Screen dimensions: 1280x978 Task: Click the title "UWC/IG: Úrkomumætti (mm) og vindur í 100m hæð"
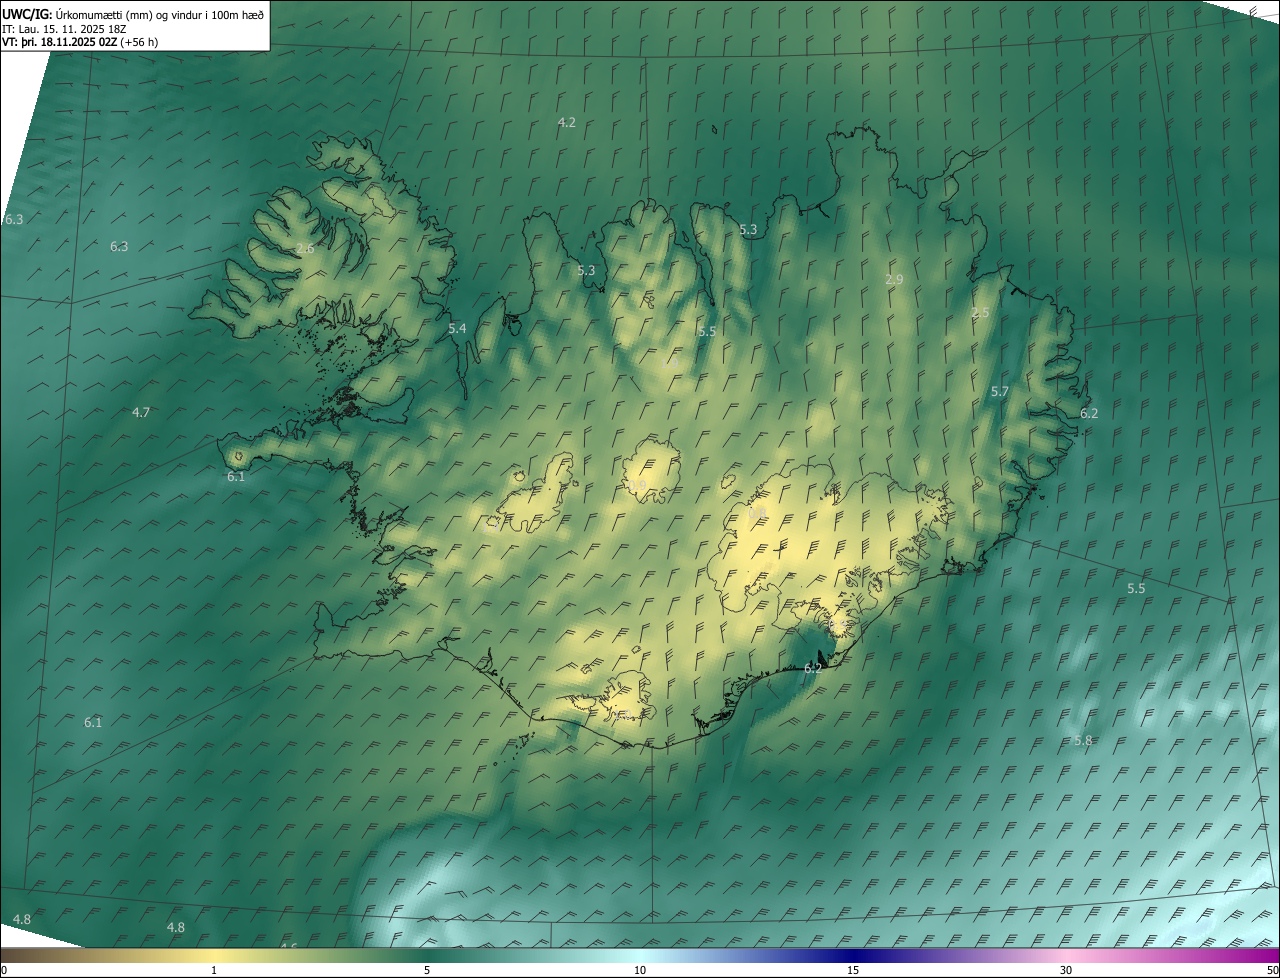tap(133, 14)
